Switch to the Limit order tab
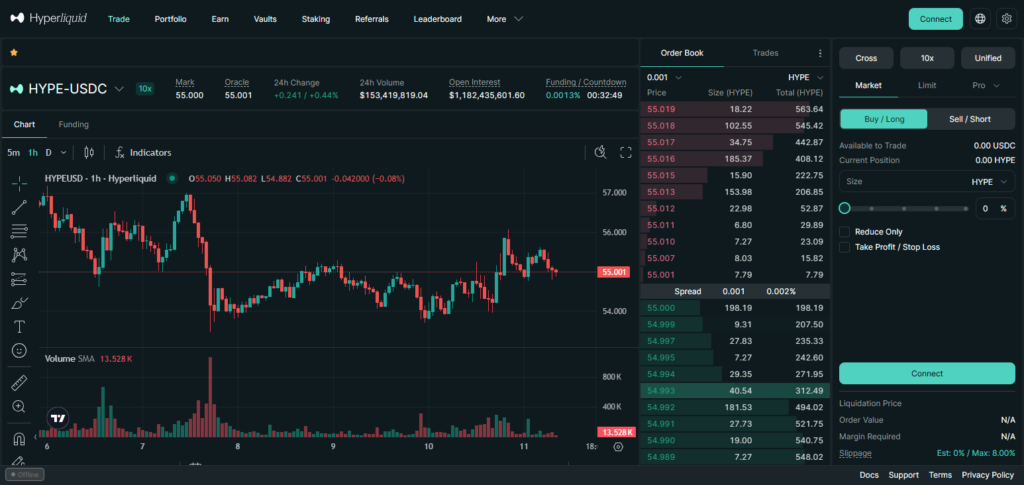Screen dimensions: 1024x485 coord(927,86)
